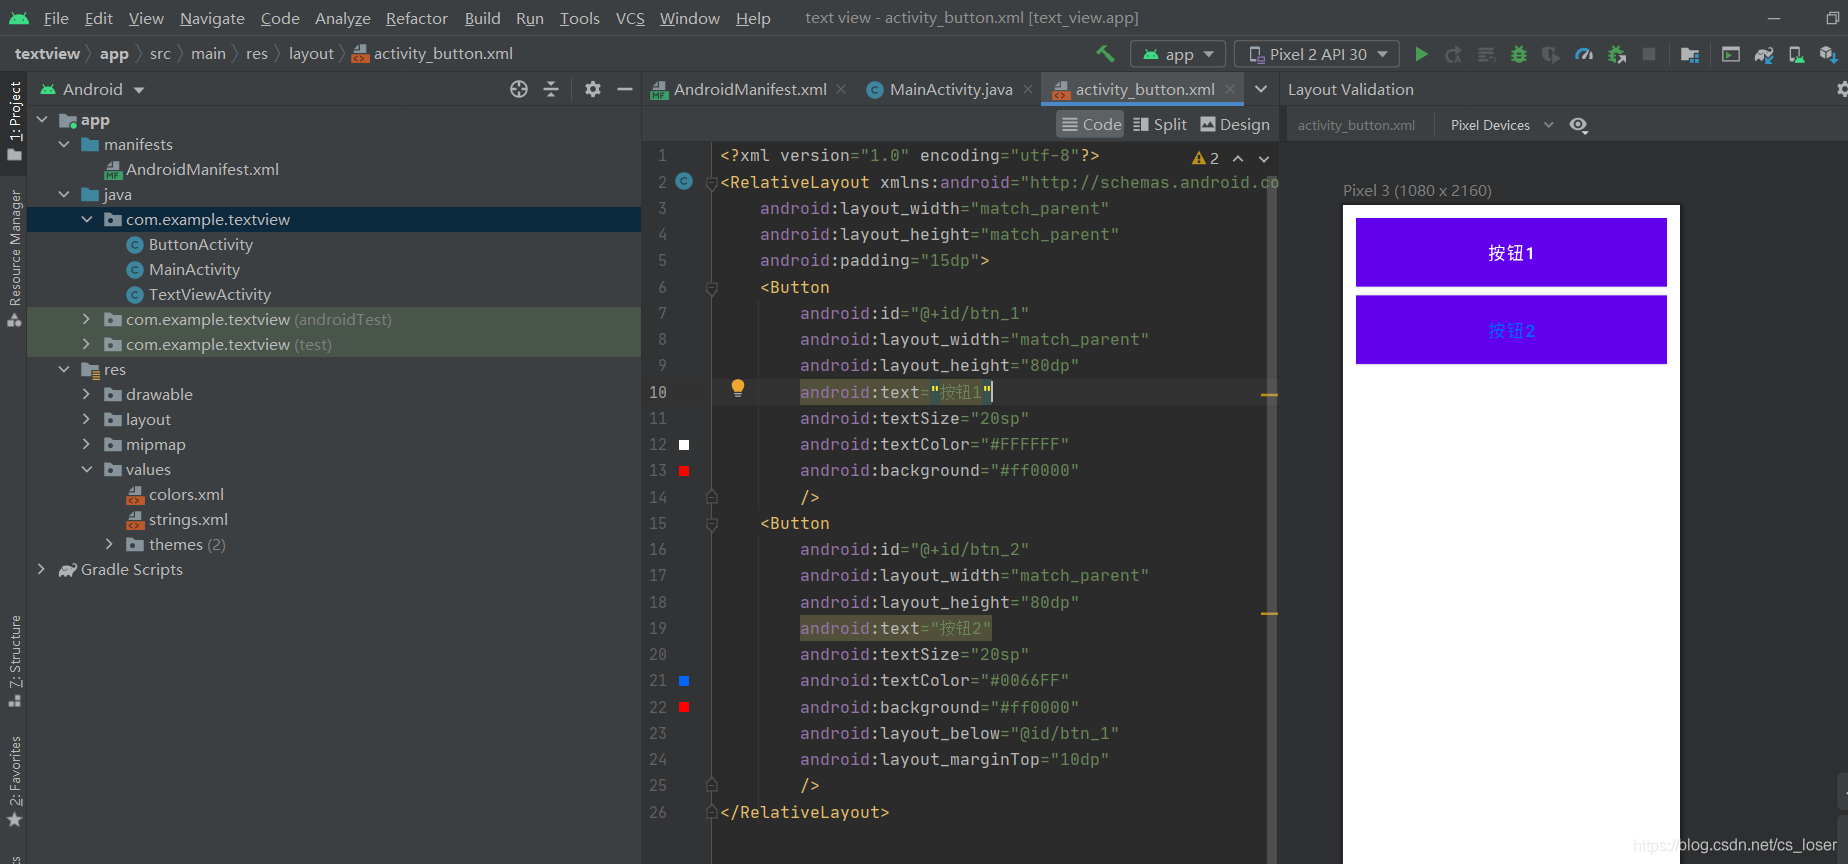The width and height of the screenshot is (1848, 864).
Task: Fold the first Button tag at line 6
Action: click(712, 288)
